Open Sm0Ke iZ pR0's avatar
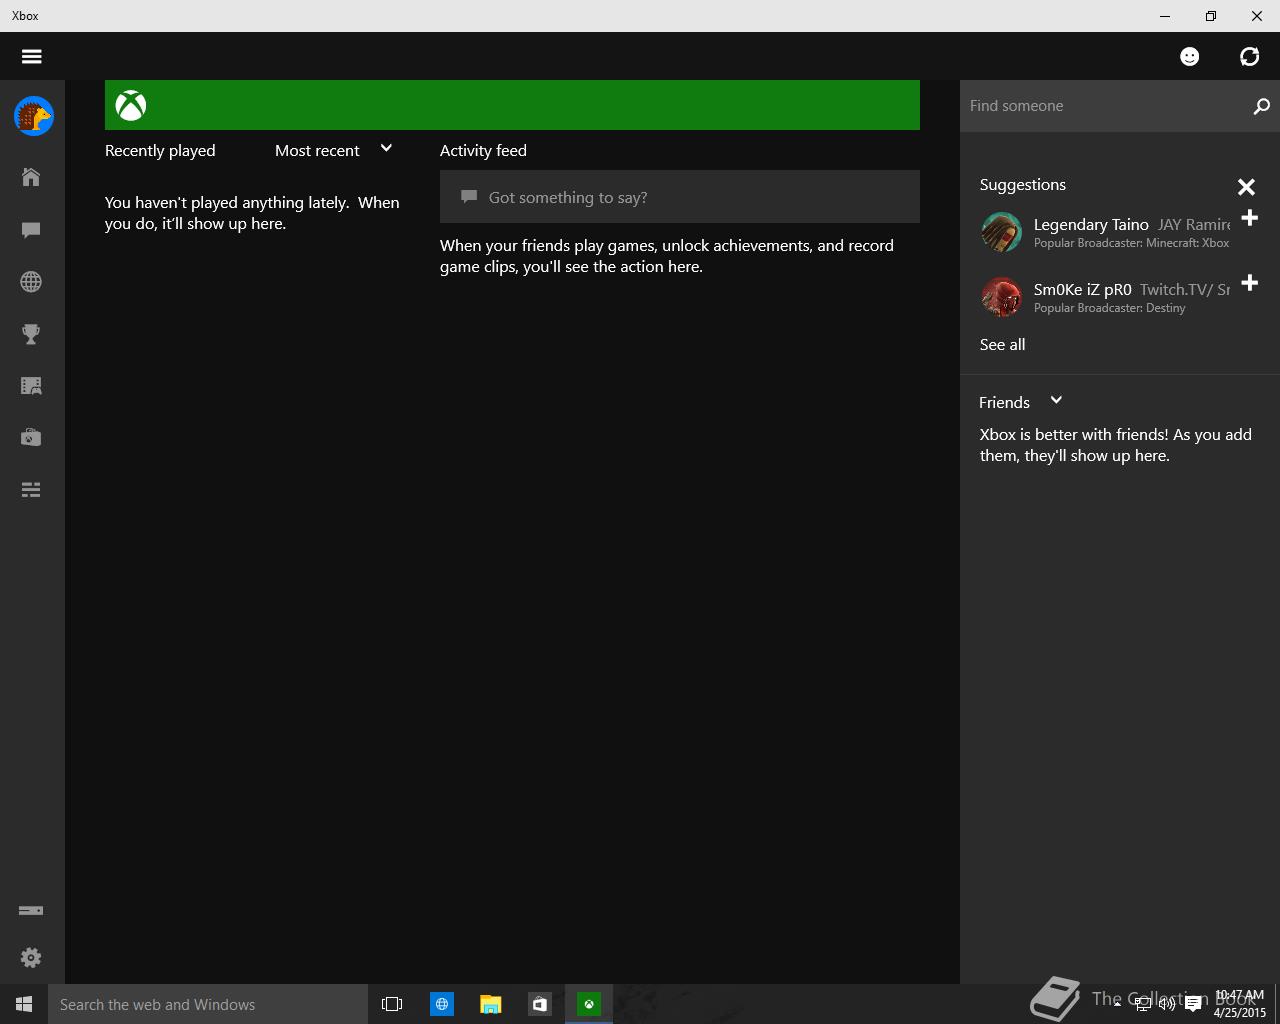This screenshot has width=1280, height=1024. point(1001,297)
